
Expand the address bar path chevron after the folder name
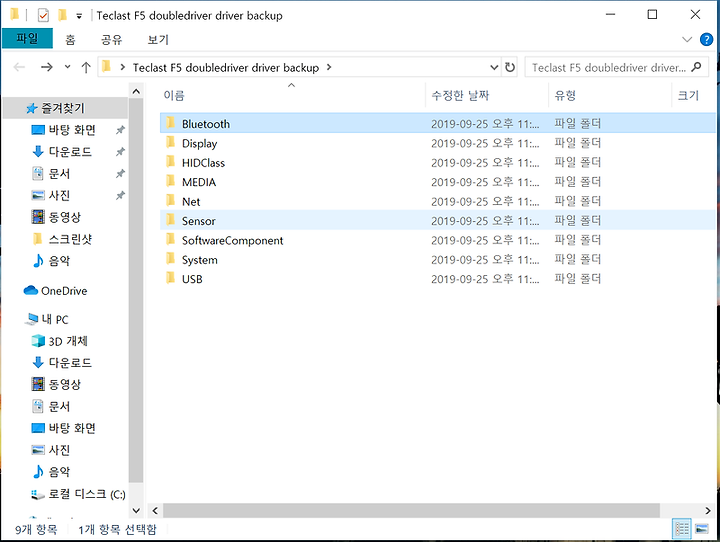[x=329, y=67]
